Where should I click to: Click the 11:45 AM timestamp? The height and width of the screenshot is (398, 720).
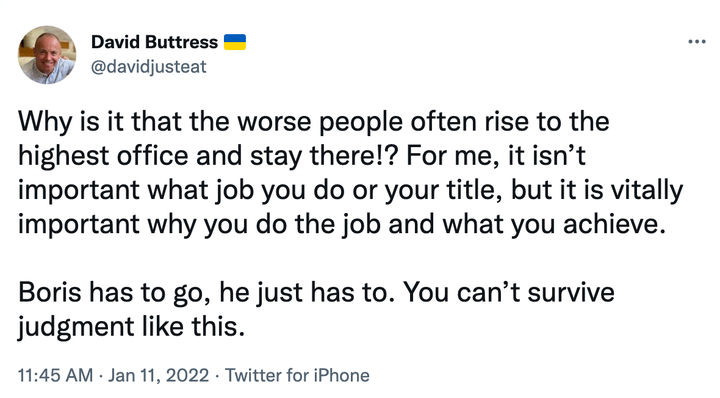coord(55,376)
